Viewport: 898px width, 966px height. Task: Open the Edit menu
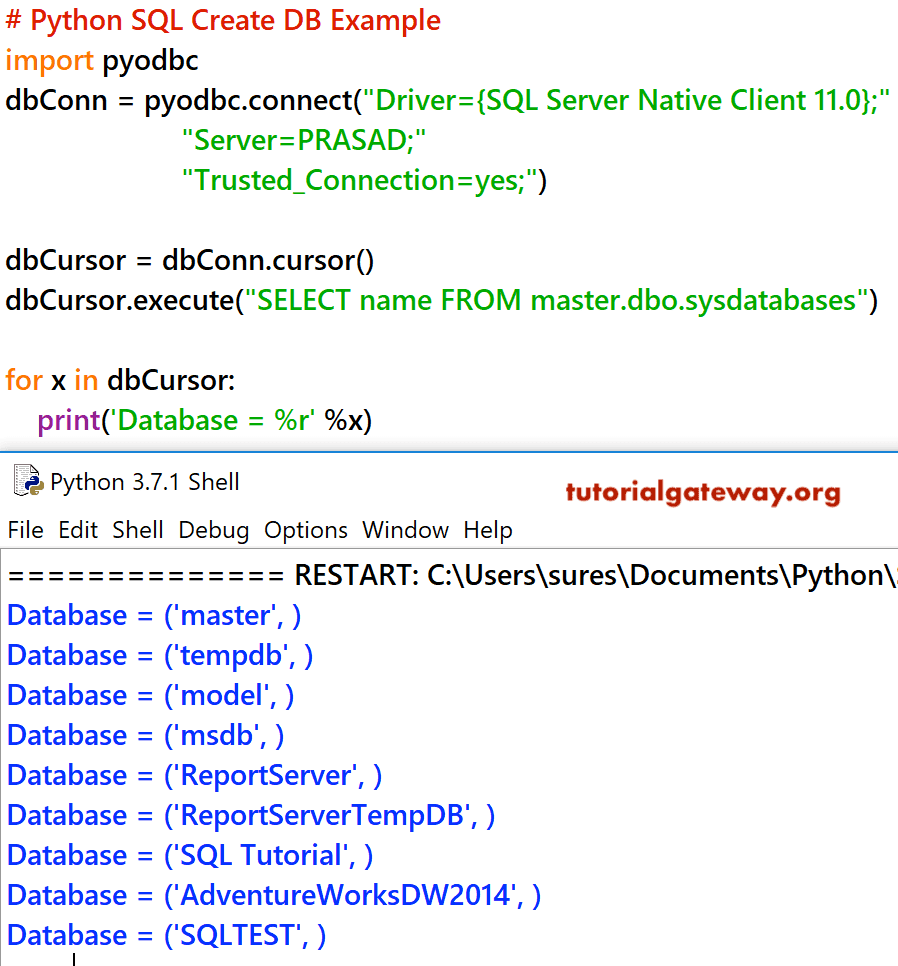coord(78,530)
